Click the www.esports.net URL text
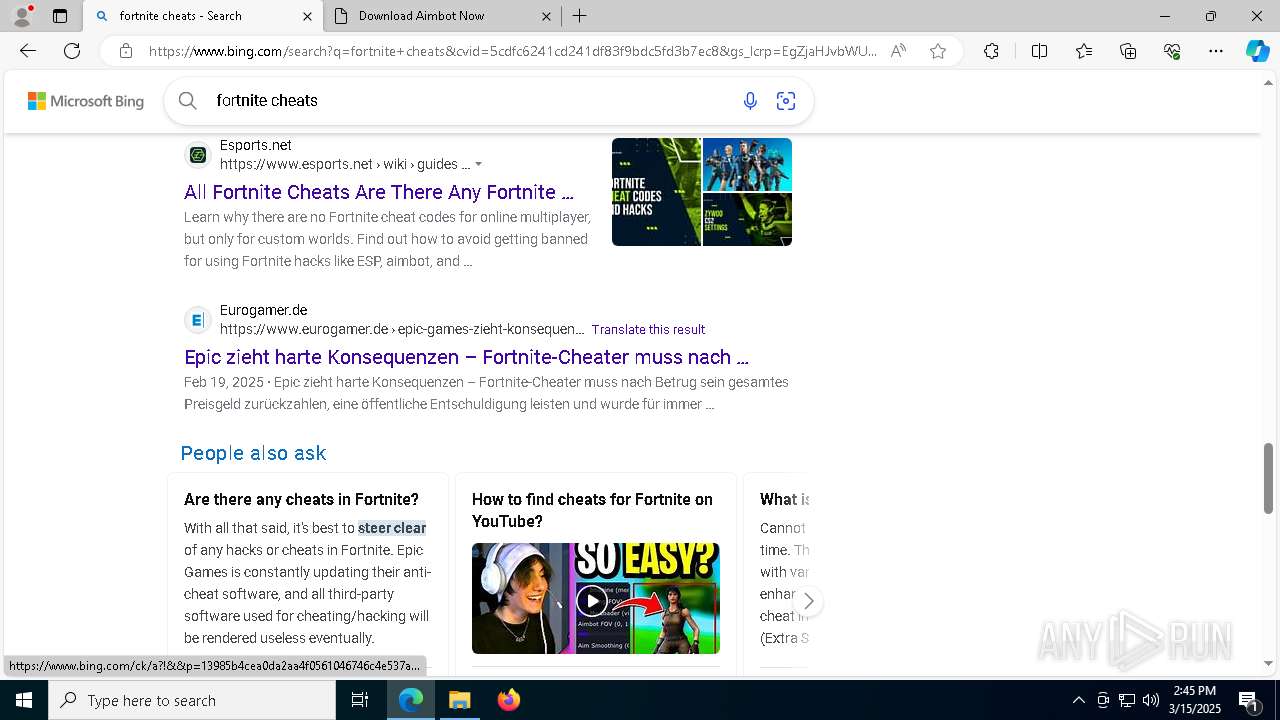This screenshot has height=720, width=1280. pos(345,164)
